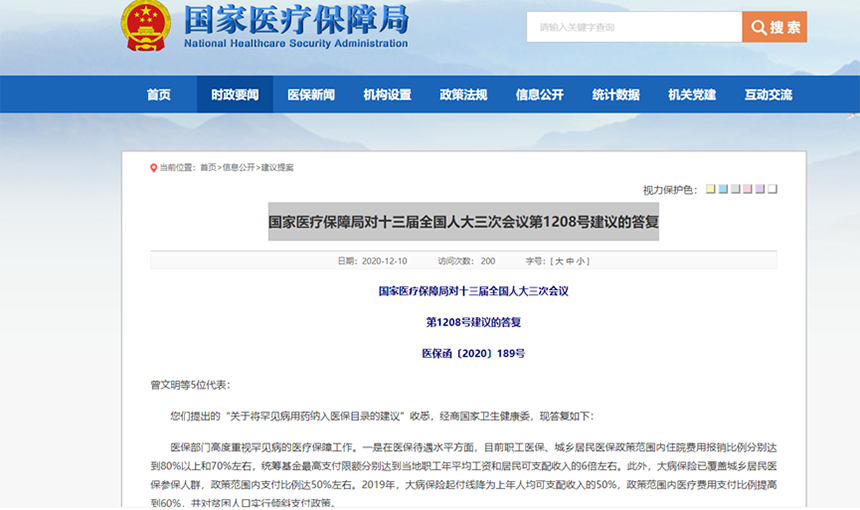860x510 pixels.
Task: Click the date text 2020-12-10
Action: click(x=384, y=262)
